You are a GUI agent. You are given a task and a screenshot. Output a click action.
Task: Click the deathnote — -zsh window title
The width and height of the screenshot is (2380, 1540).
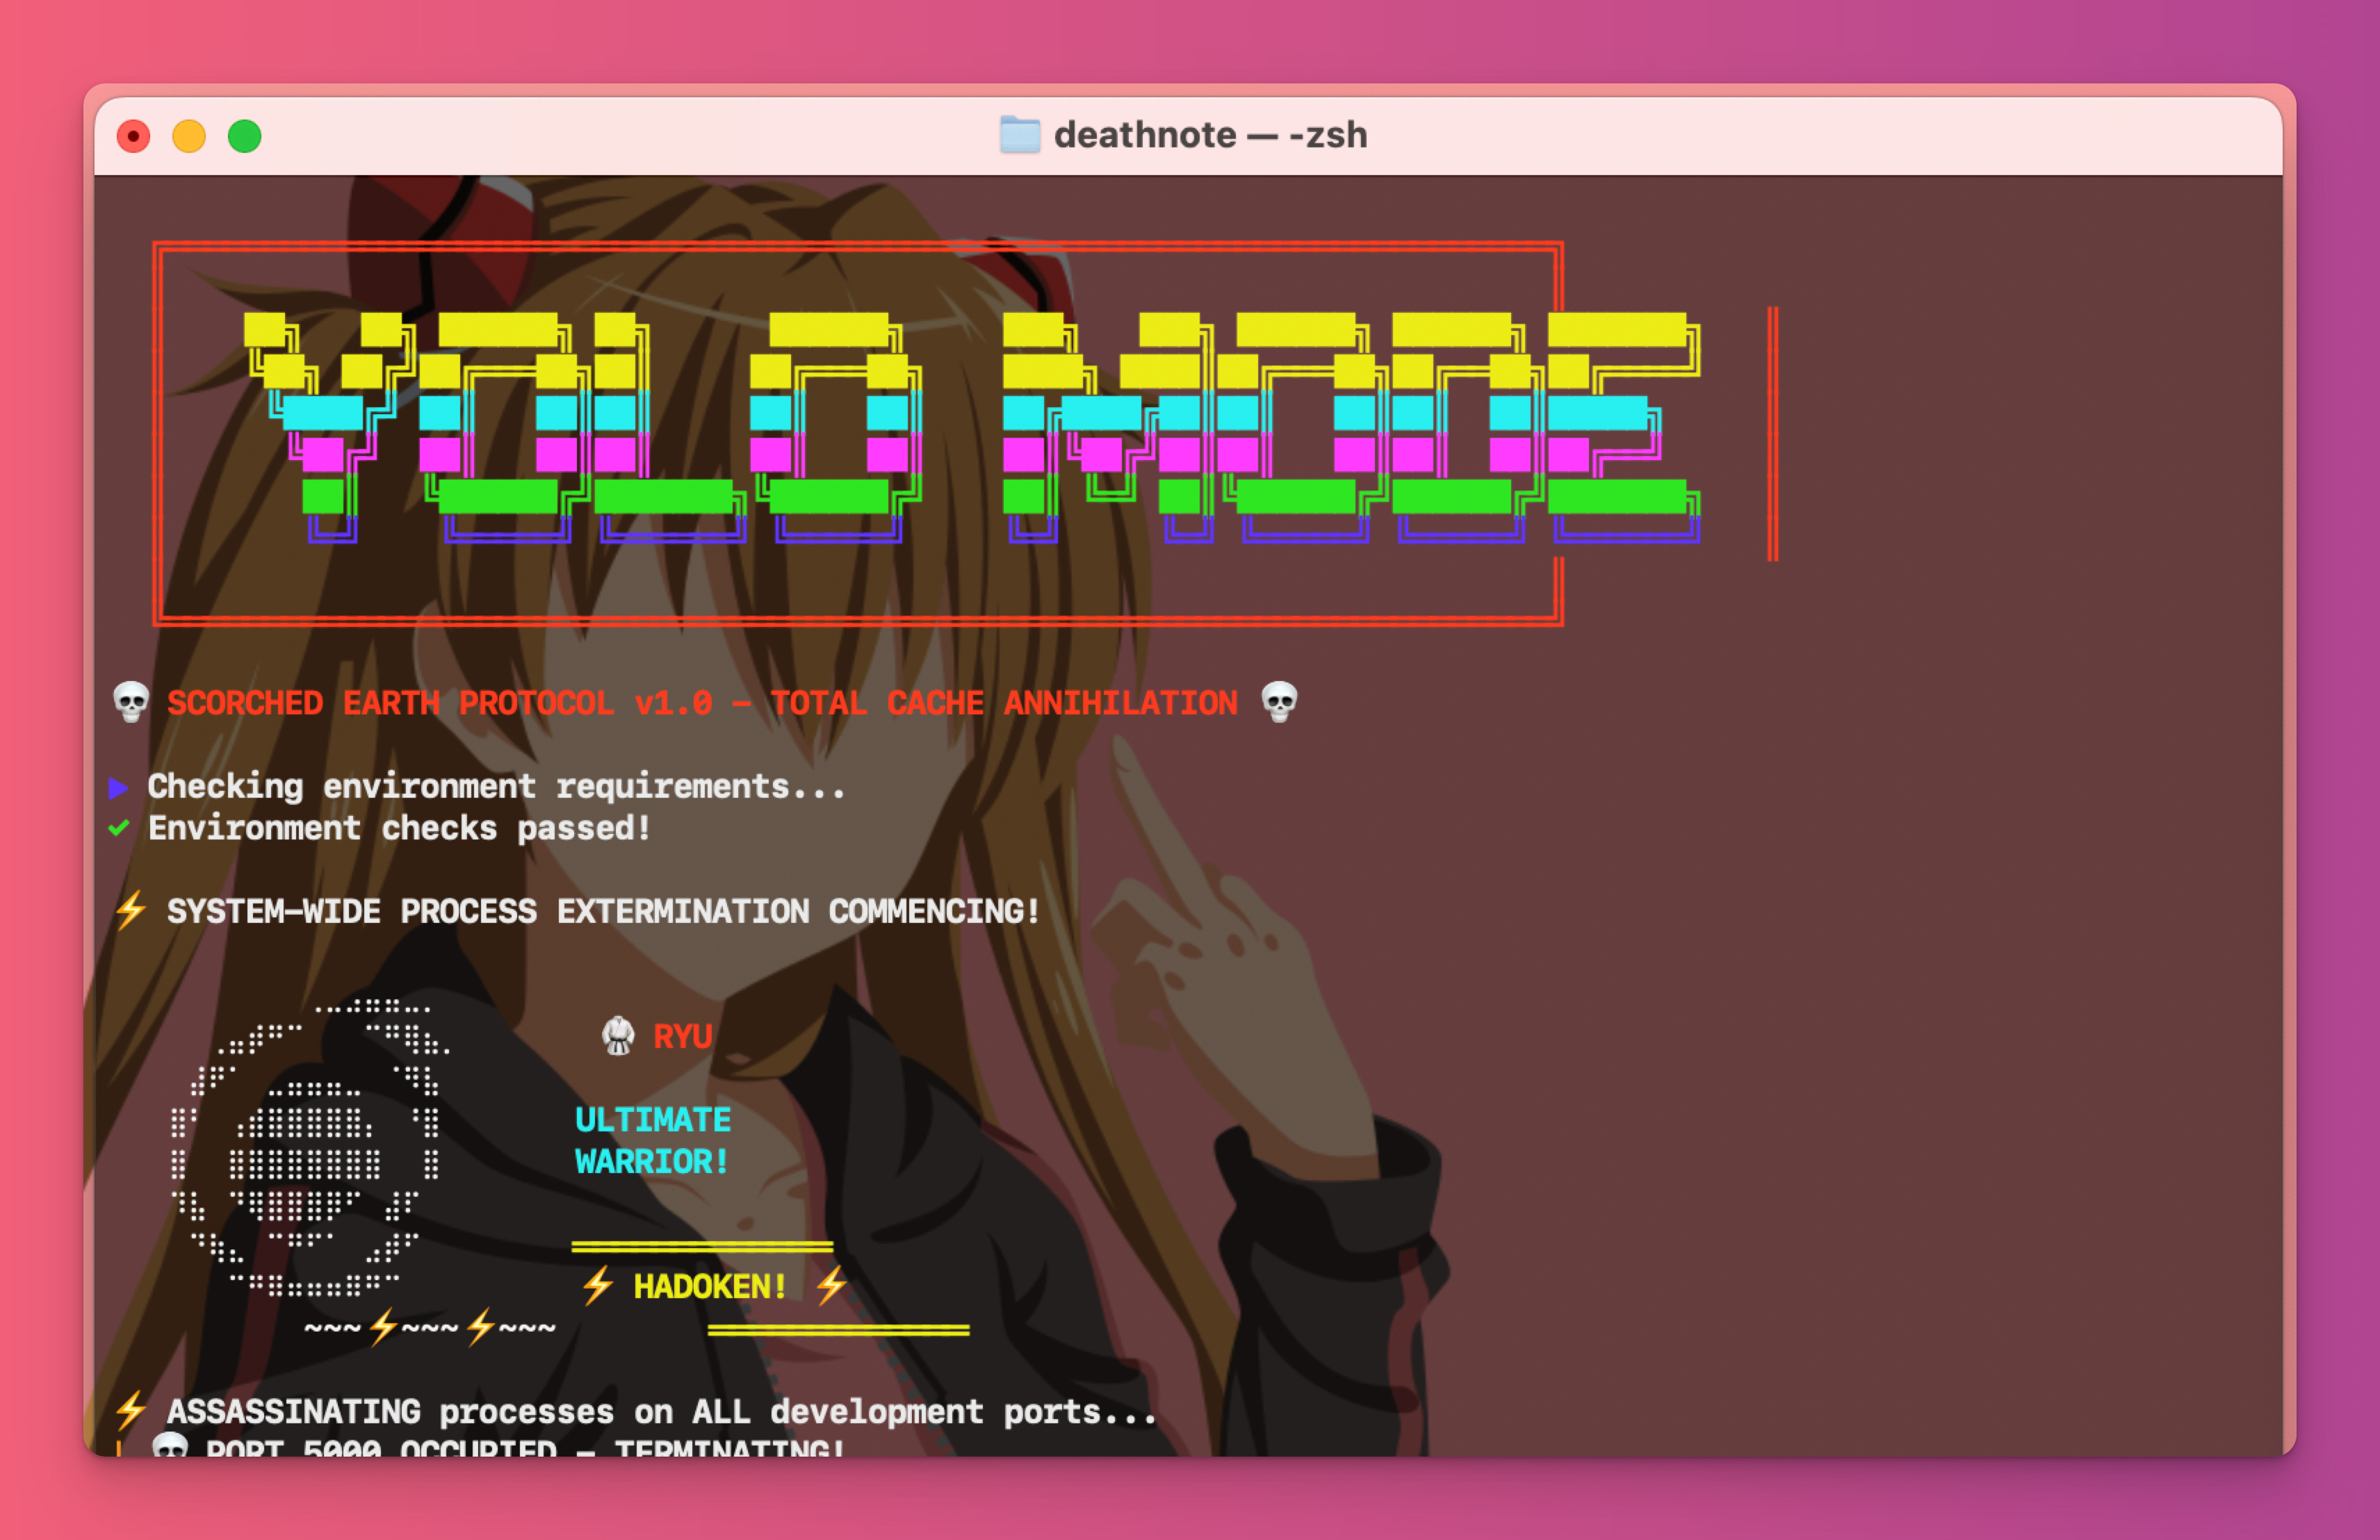tap(1210, 135)
